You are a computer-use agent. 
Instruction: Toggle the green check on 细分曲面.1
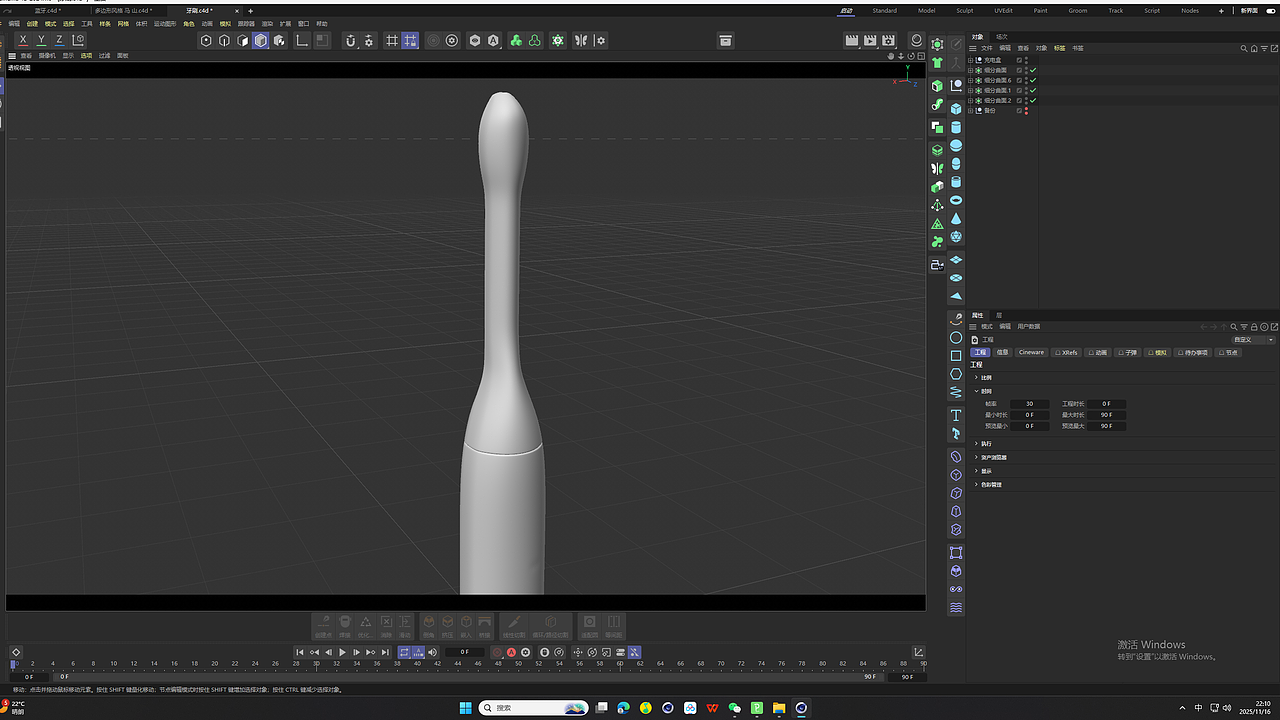tap(1033, 90)
